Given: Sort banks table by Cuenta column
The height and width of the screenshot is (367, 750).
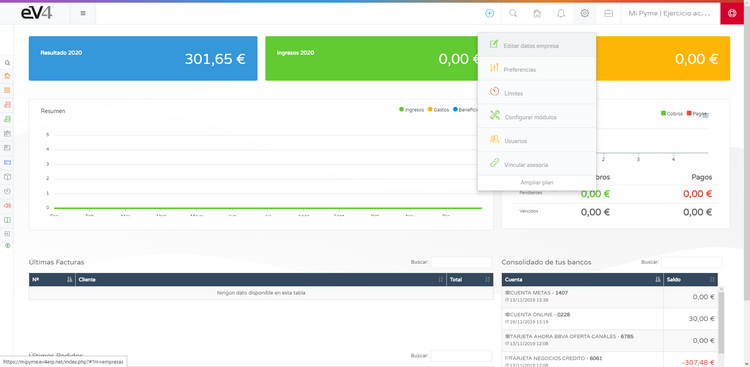Looking at the screenshot, I should (x=582, y=279).
